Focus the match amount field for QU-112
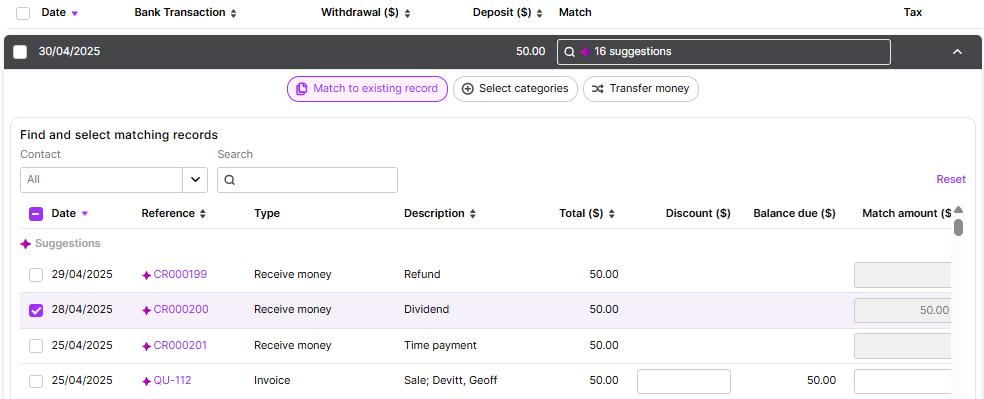The image size is (984, 399). click(902, 381)
